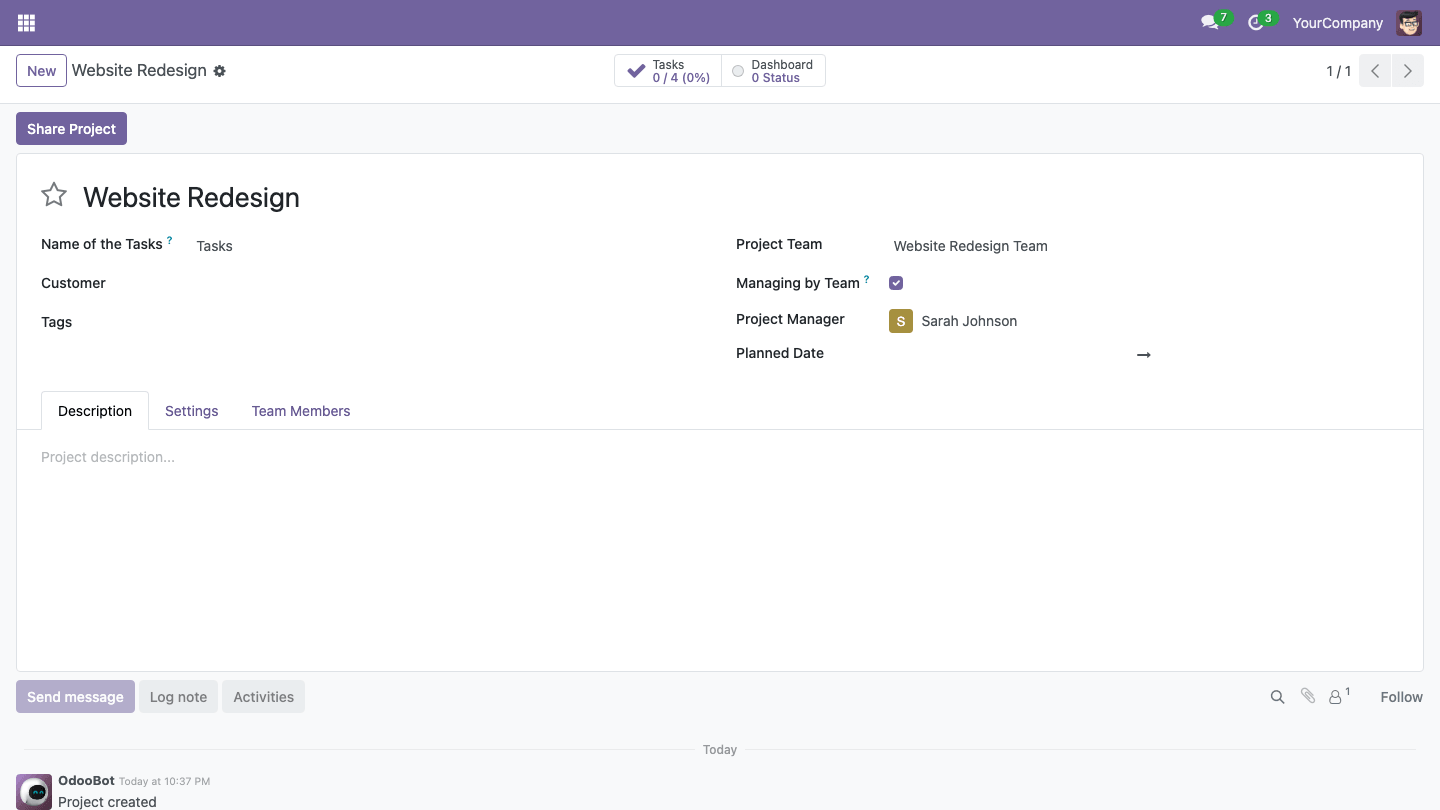Viewport: 1440px width, 810px height.
Task: Uncheck the Managing by Team checkbox
Action: click(896, 283)
